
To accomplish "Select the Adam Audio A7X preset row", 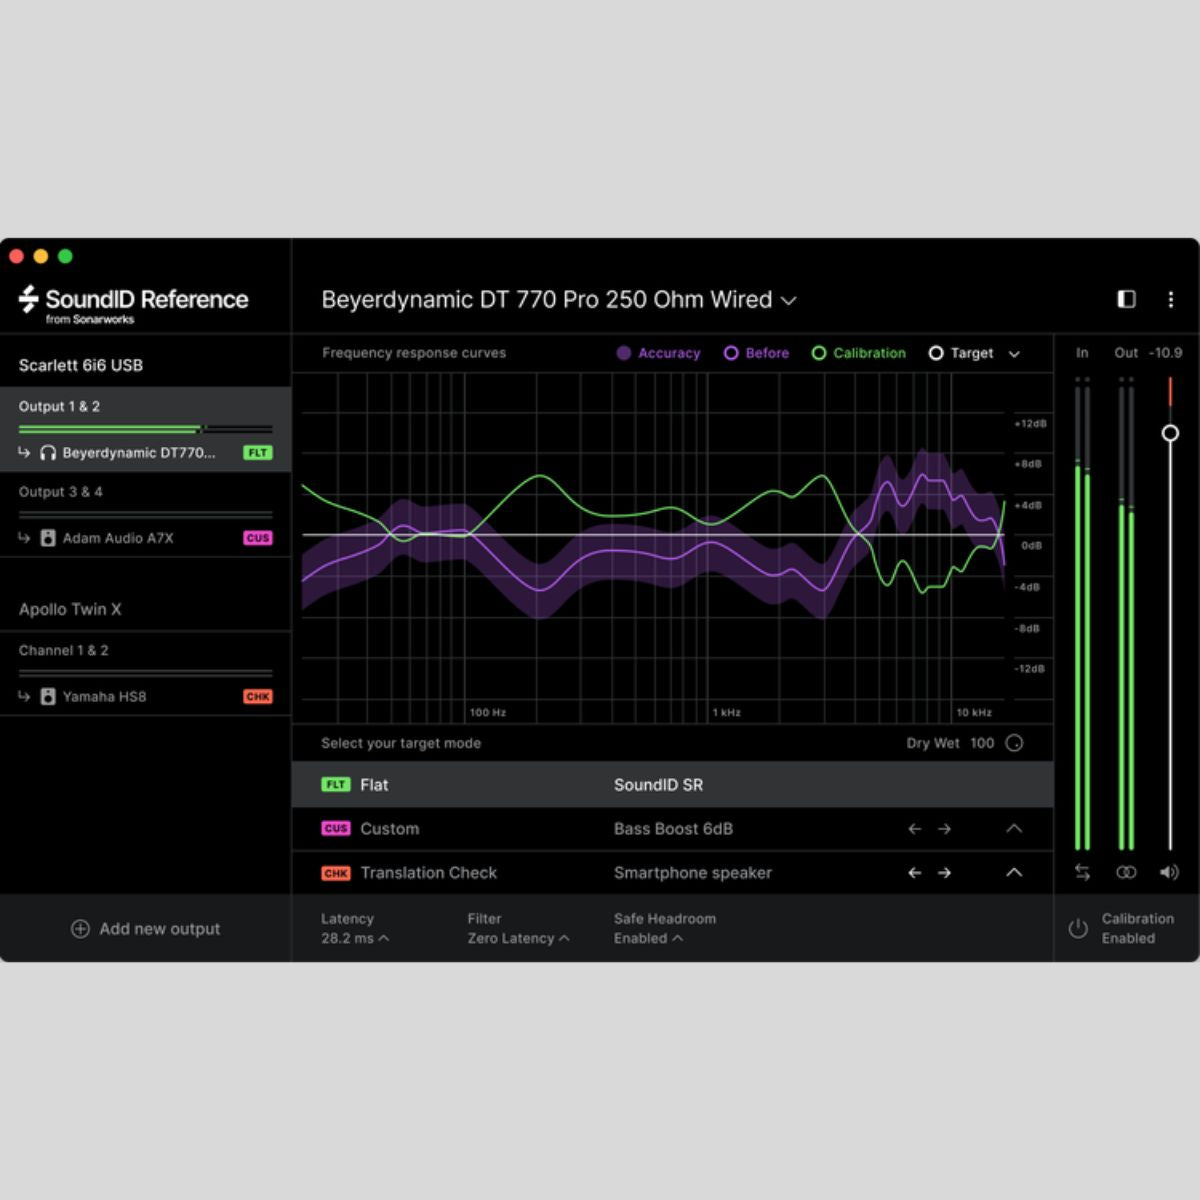I will 145,538.
